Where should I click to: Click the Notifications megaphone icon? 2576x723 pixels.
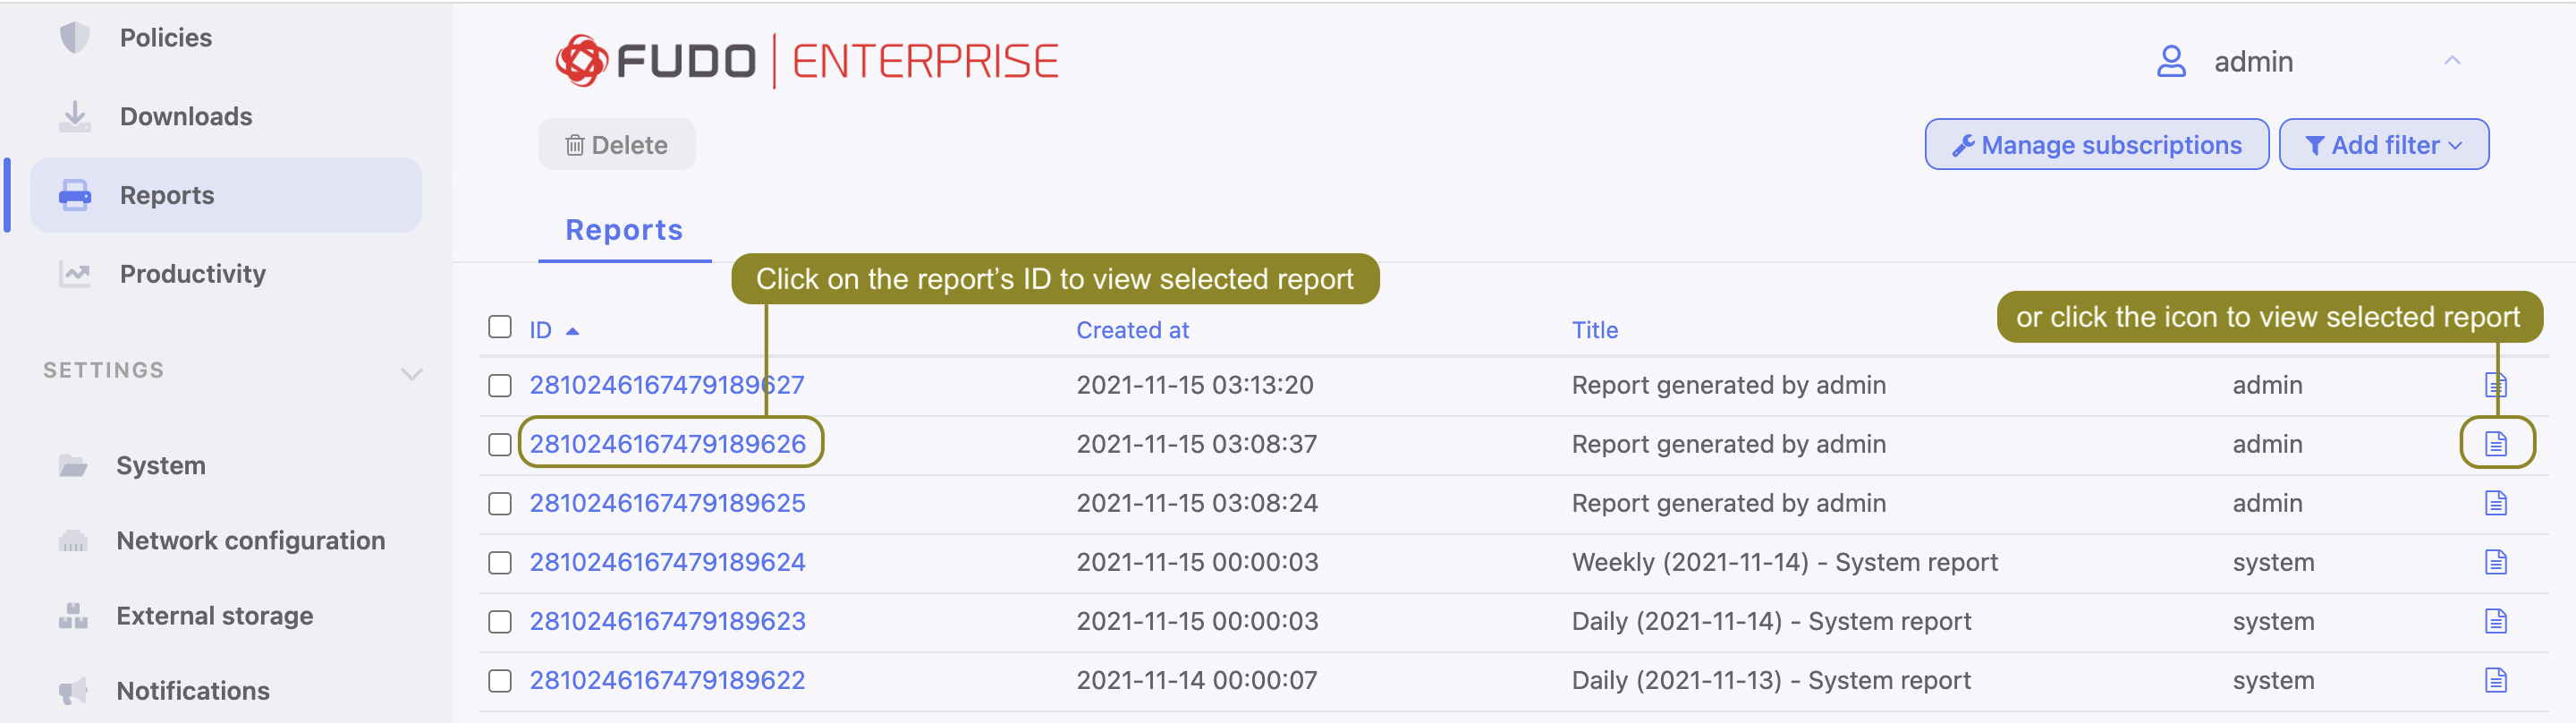coord(73,690)
